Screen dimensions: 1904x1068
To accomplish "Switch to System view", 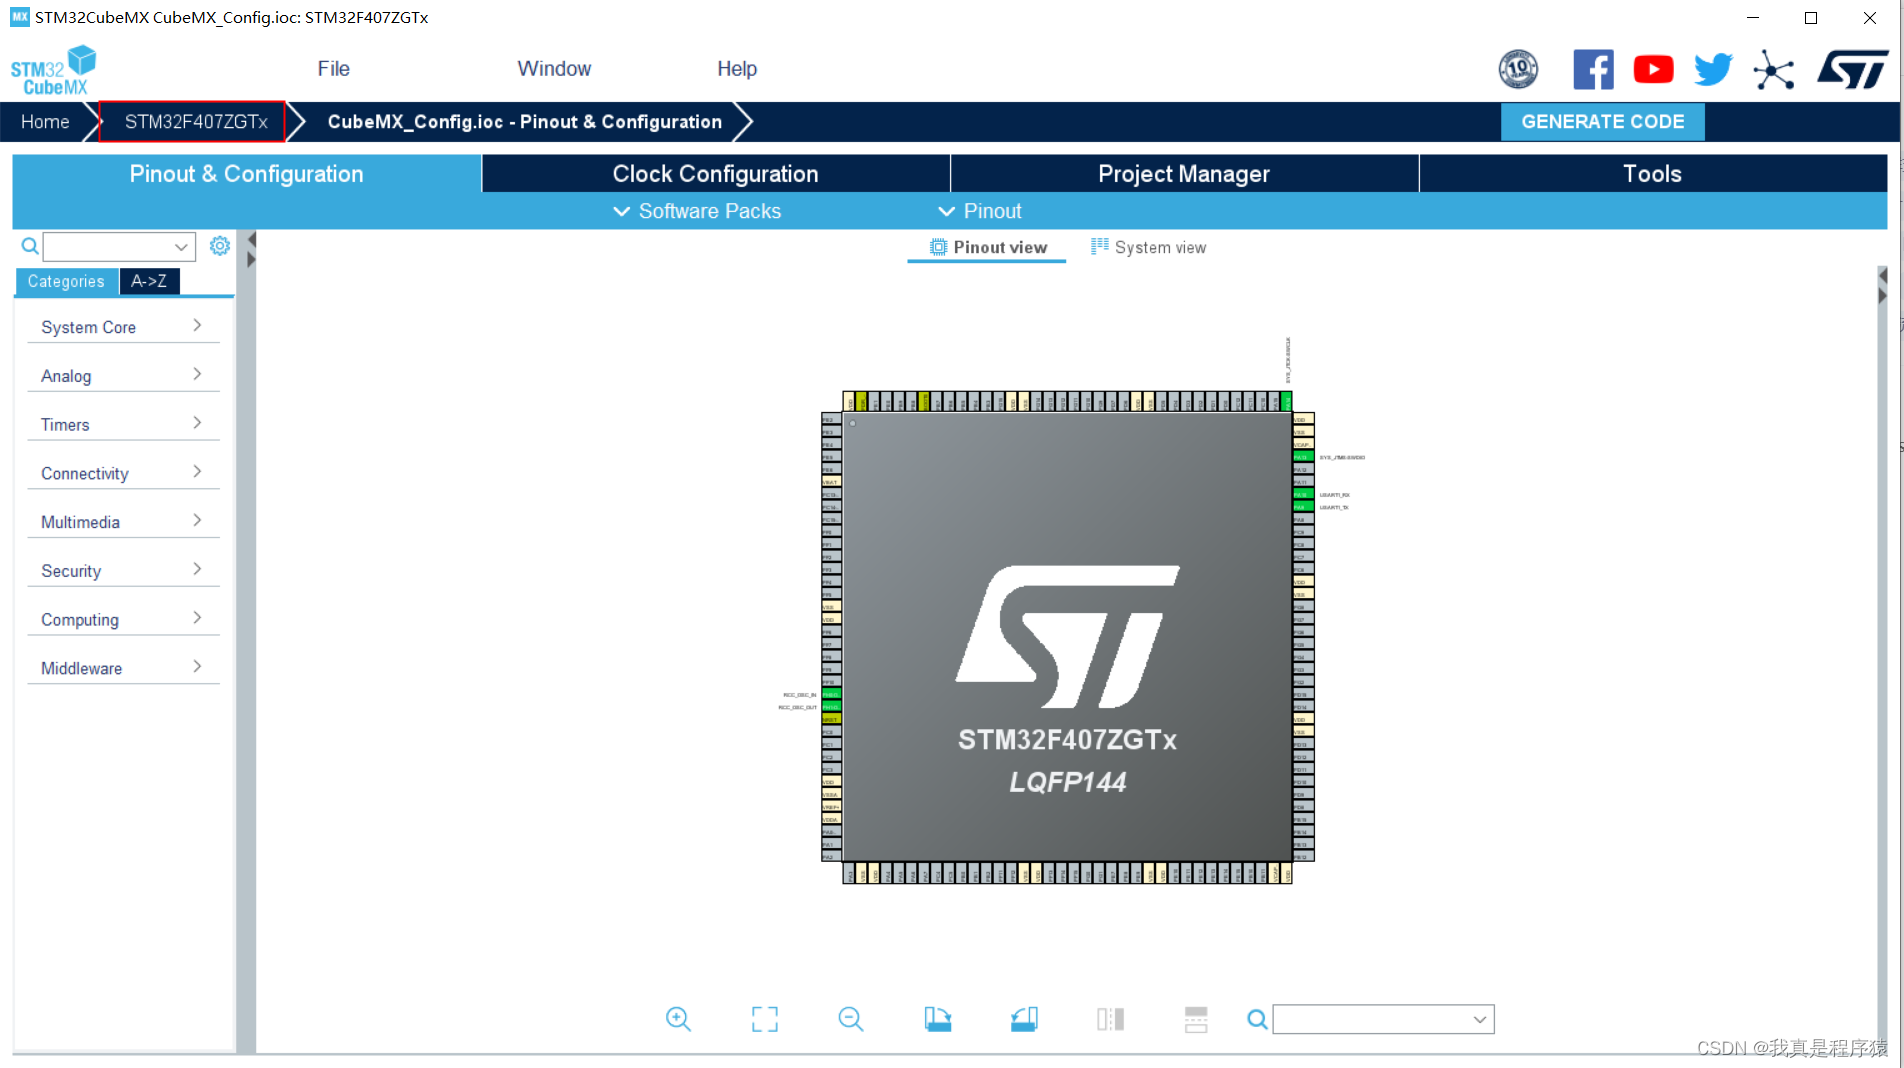I will click(x=1148, y=247).
